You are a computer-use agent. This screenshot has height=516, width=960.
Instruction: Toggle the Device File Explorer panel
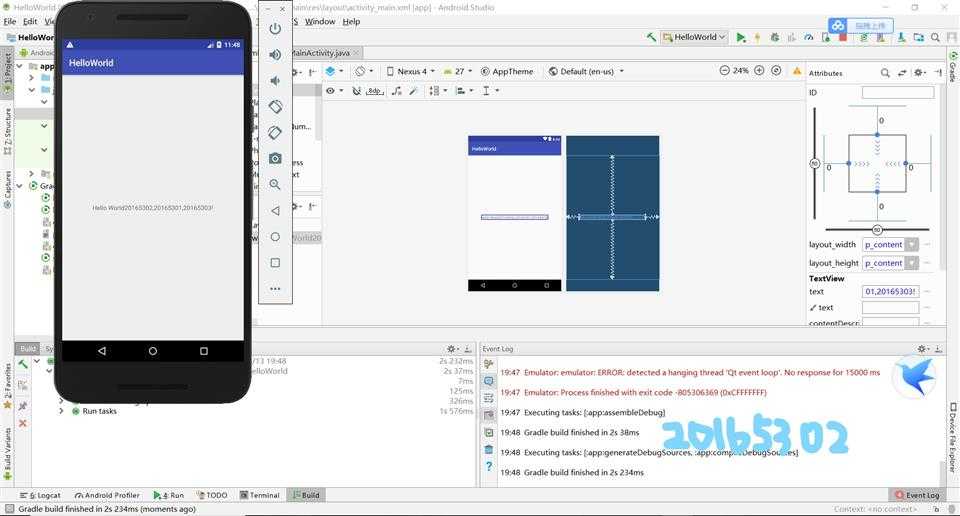point(953,437)
